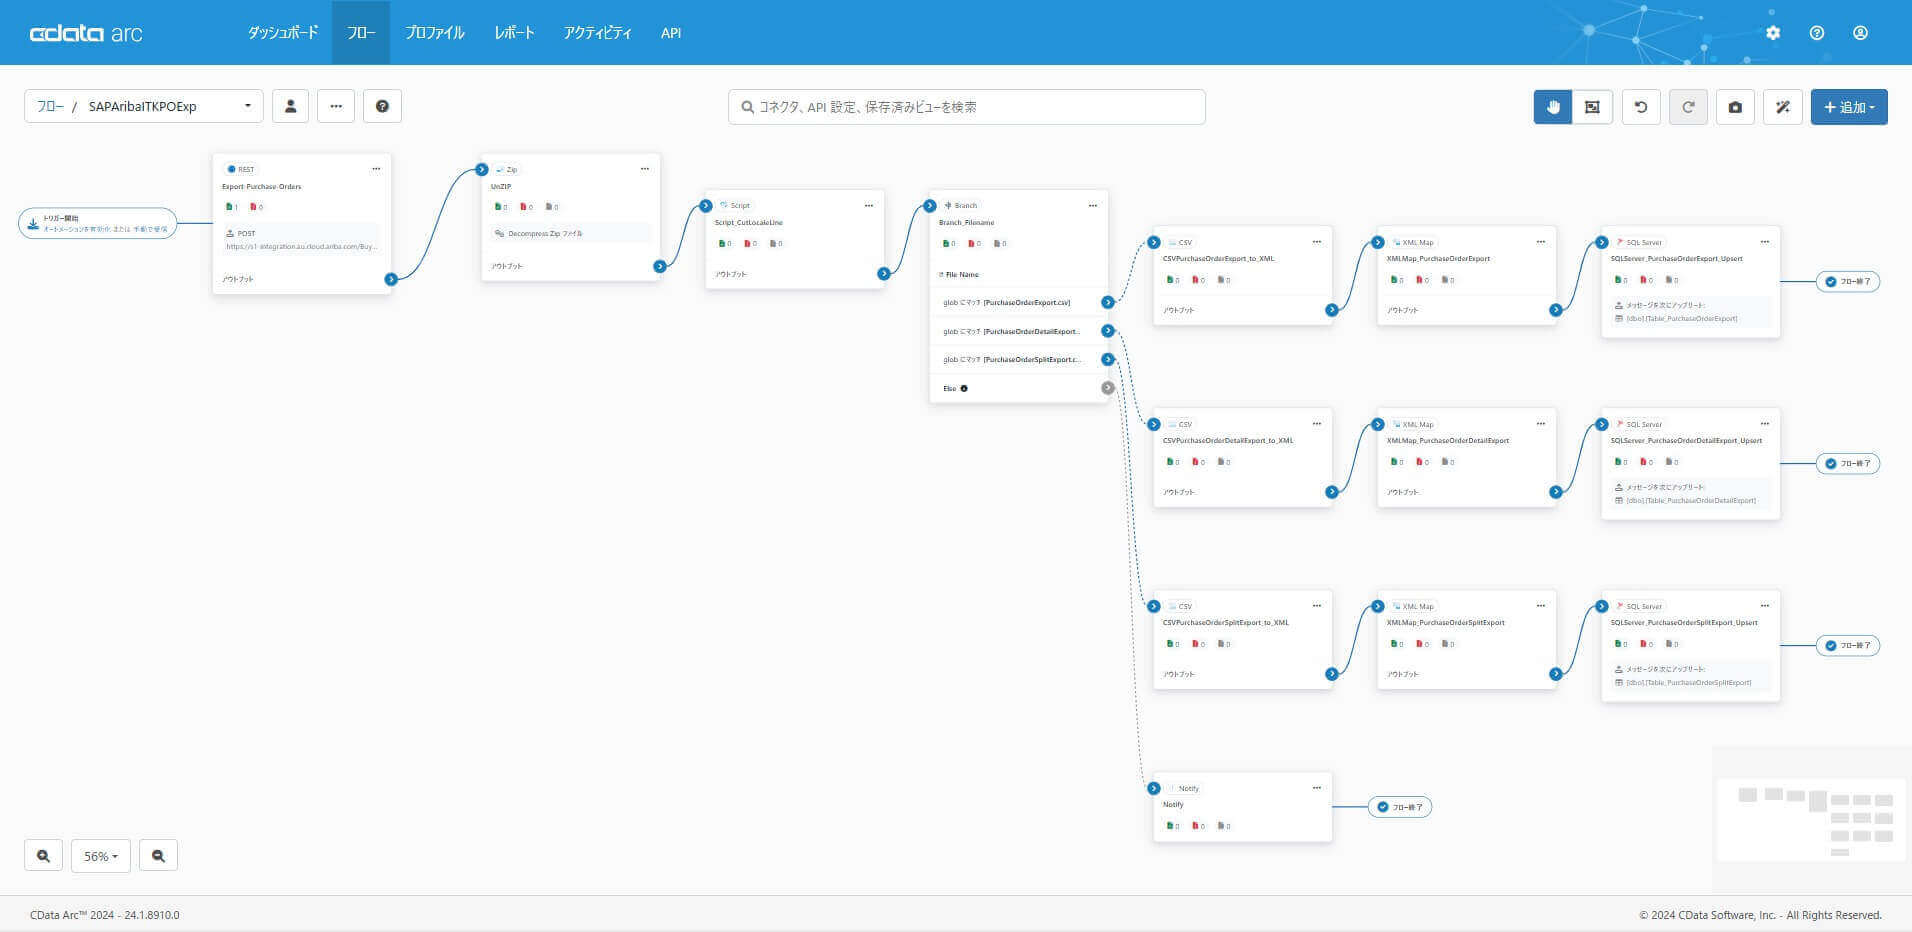Click the undo arrow icon

click(1640, 106)
